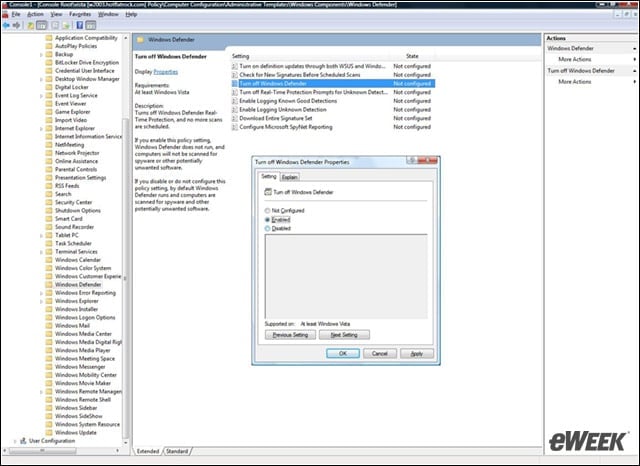Viewport: 640px width, 466px height.
Task: Click the console tree horizontal scrollbar
Action: coord(42,450)
